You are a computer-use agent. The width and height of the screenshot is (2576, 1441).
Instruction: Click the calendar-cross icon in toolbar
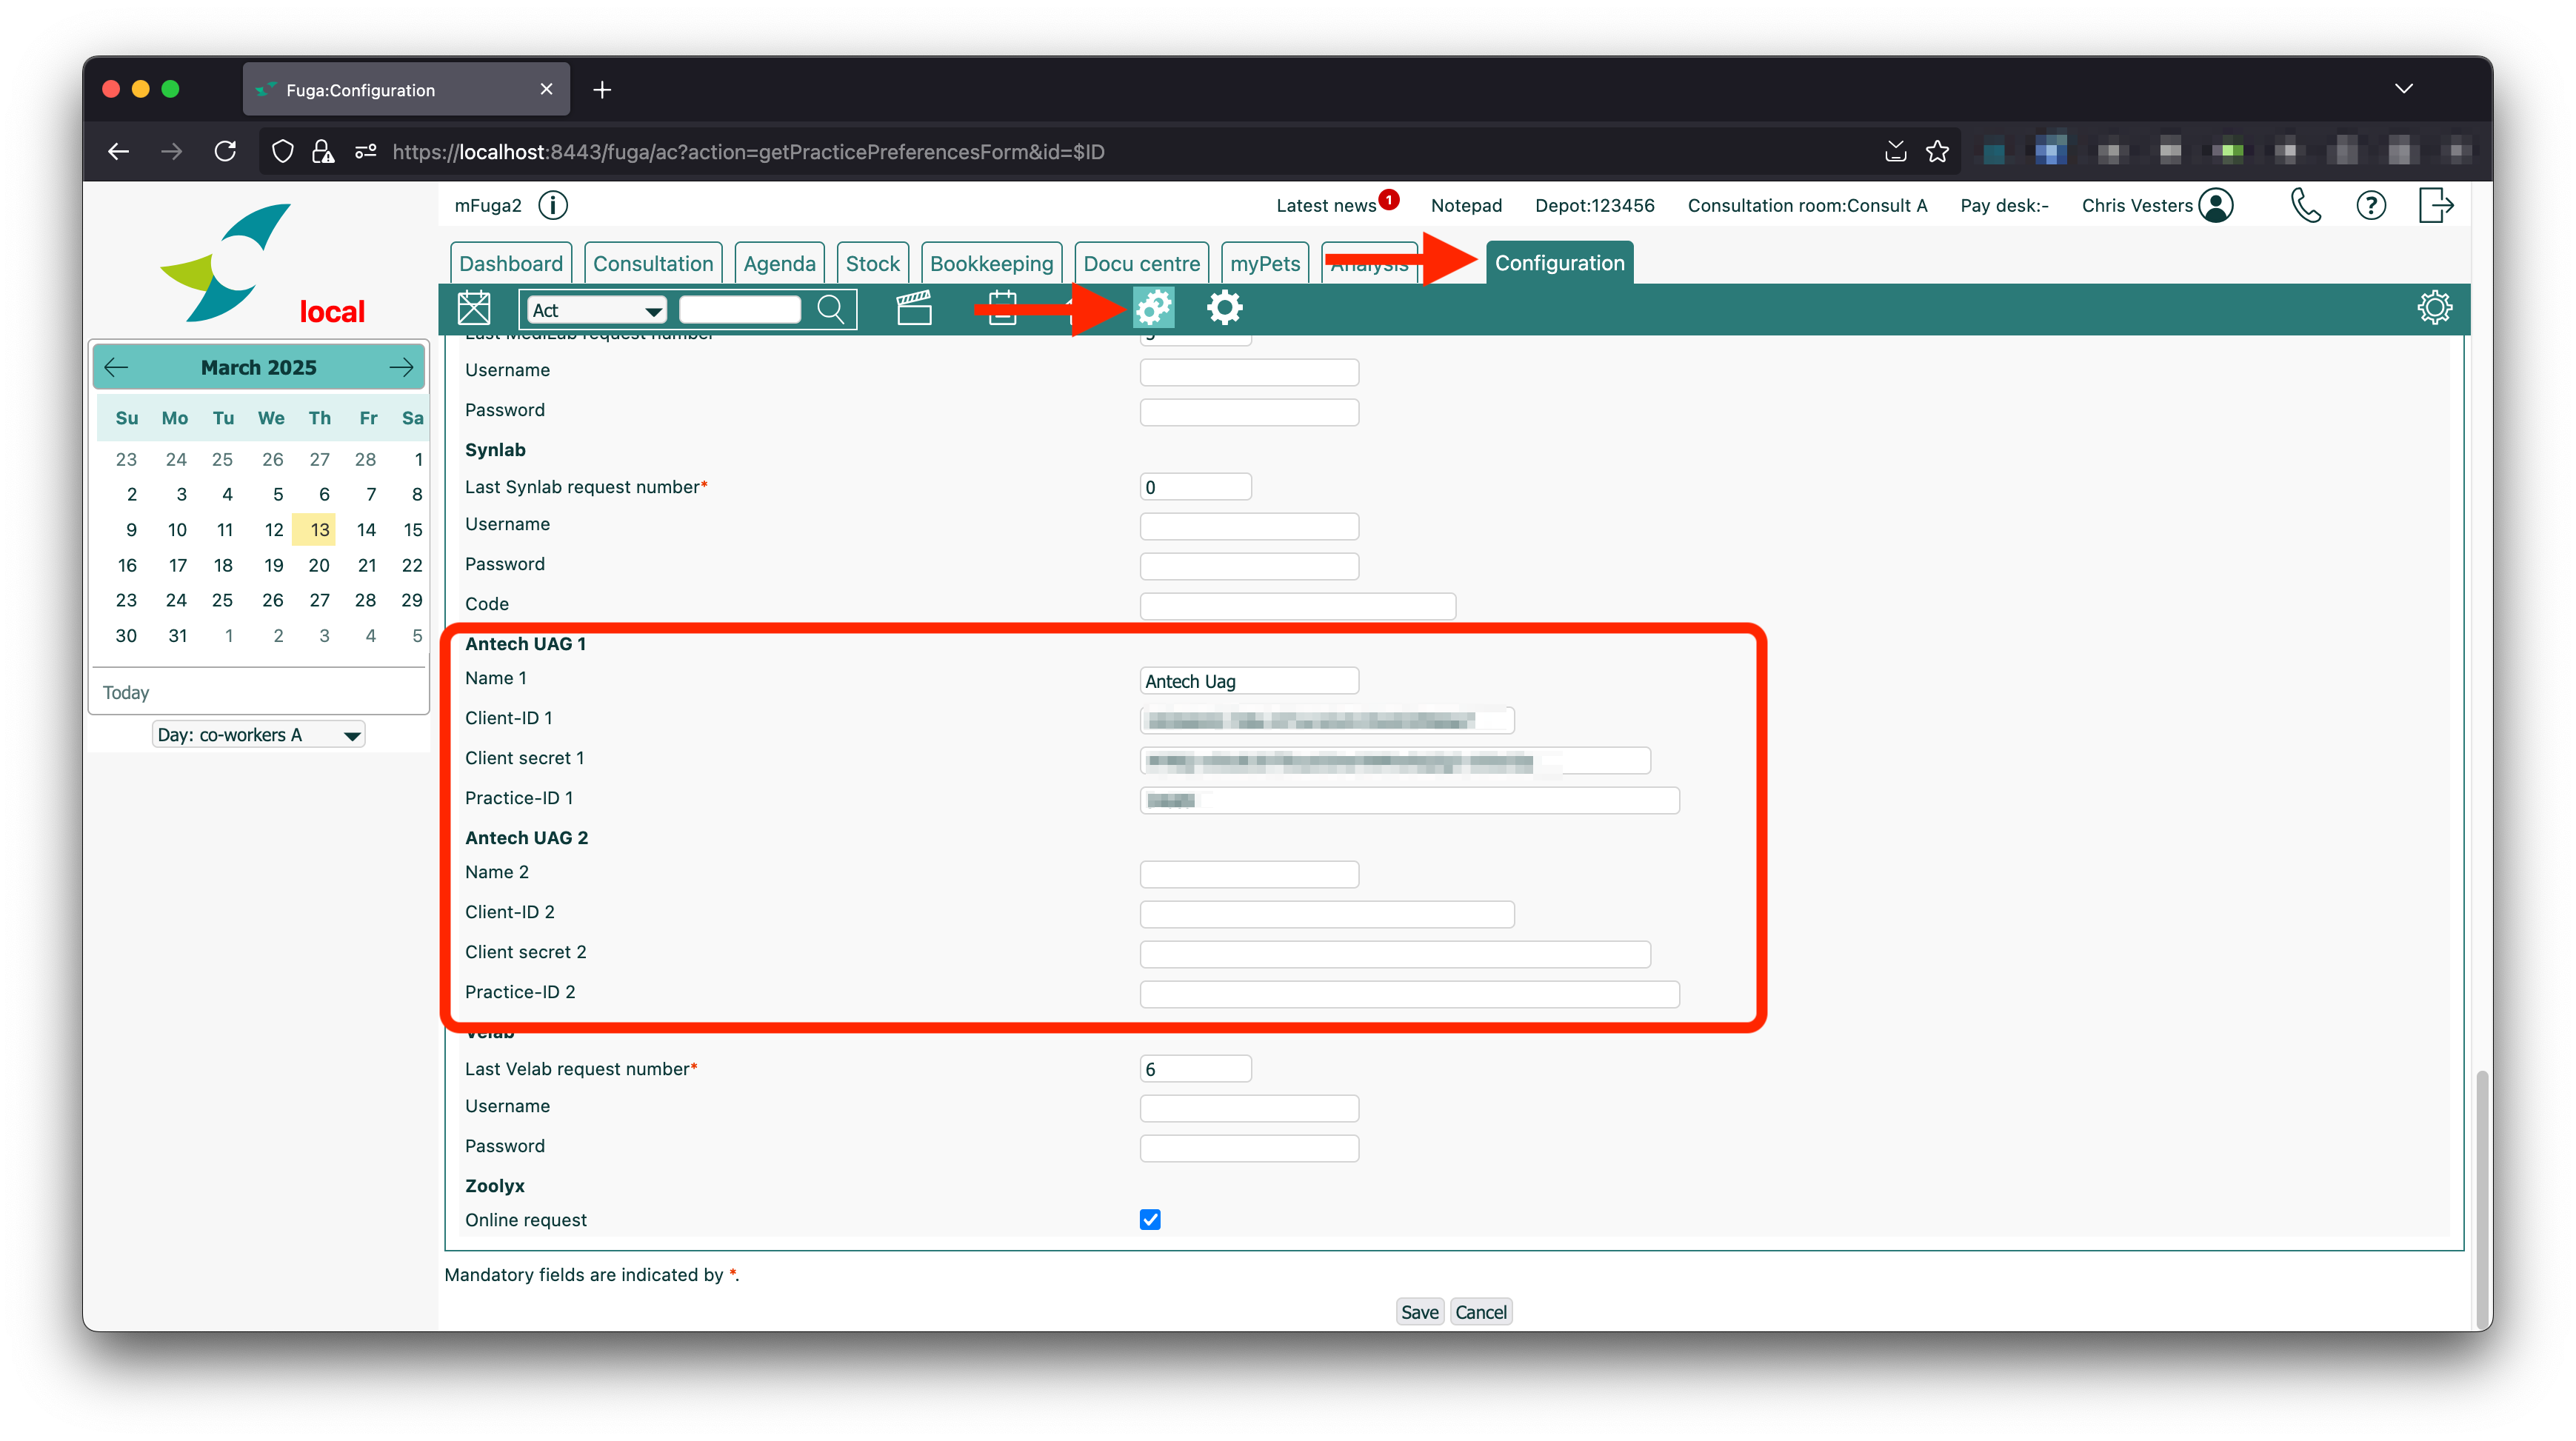[x=473, y=308]
